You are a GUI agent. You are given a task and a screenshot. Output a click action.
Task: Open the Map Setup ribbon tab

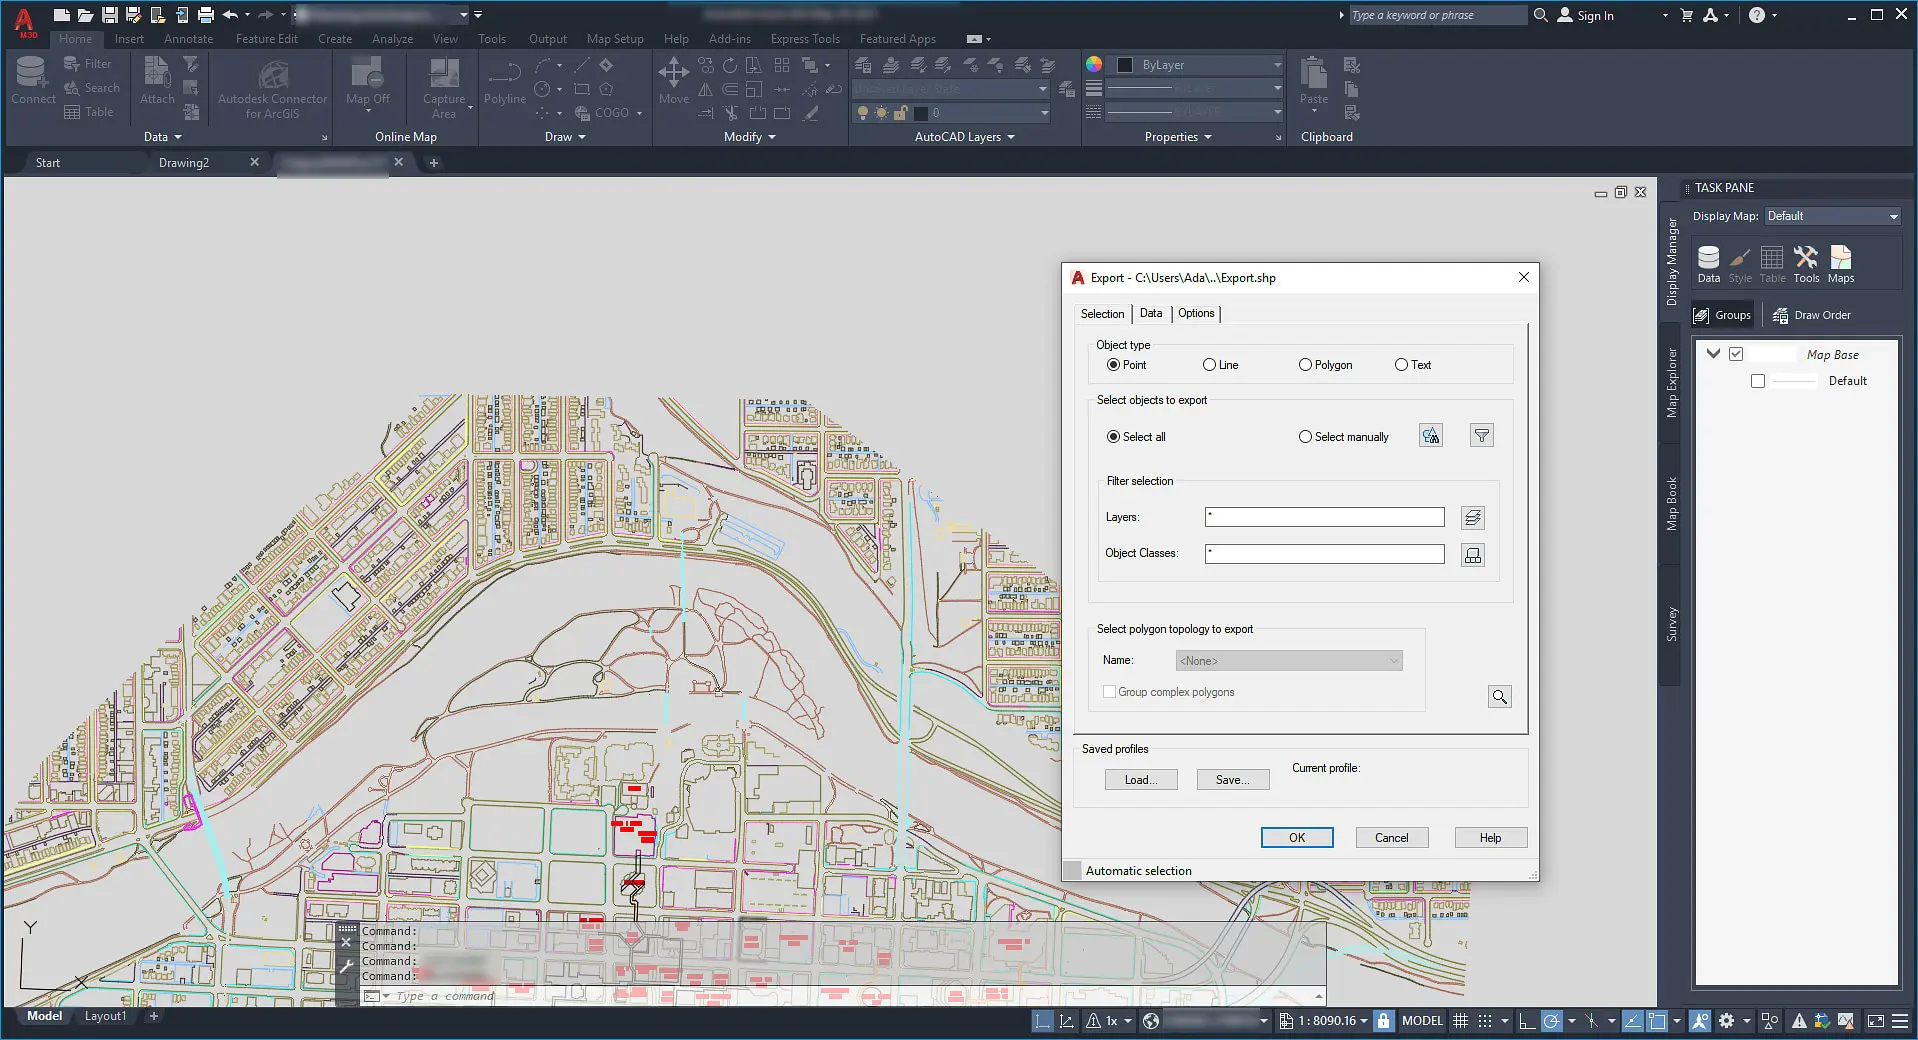[x=614, y=38]
